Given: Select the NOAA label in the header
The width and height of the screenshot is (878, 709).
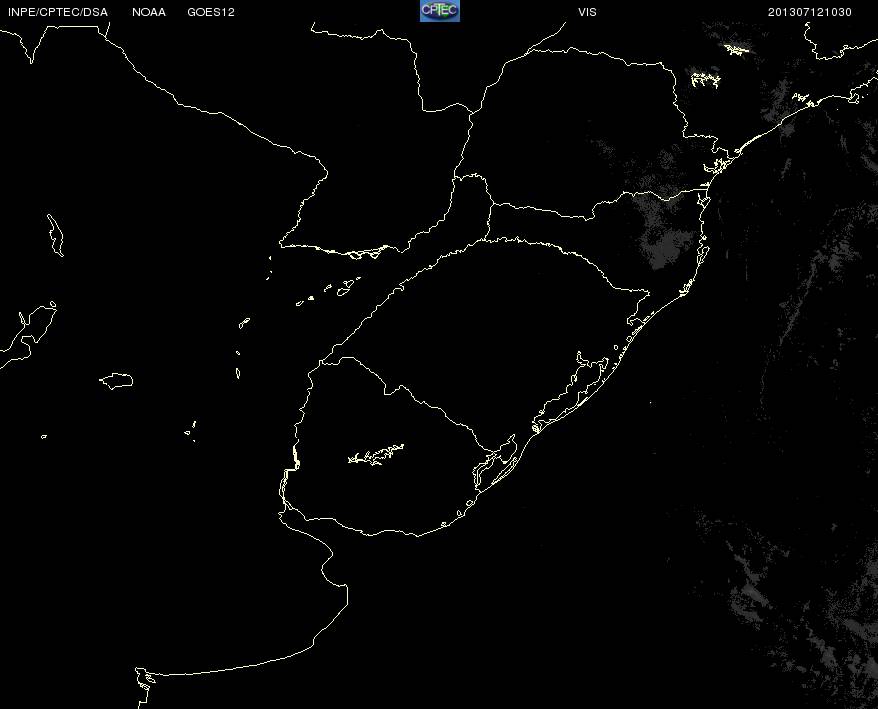Looking at the screenshot, I should coord(149,12).
